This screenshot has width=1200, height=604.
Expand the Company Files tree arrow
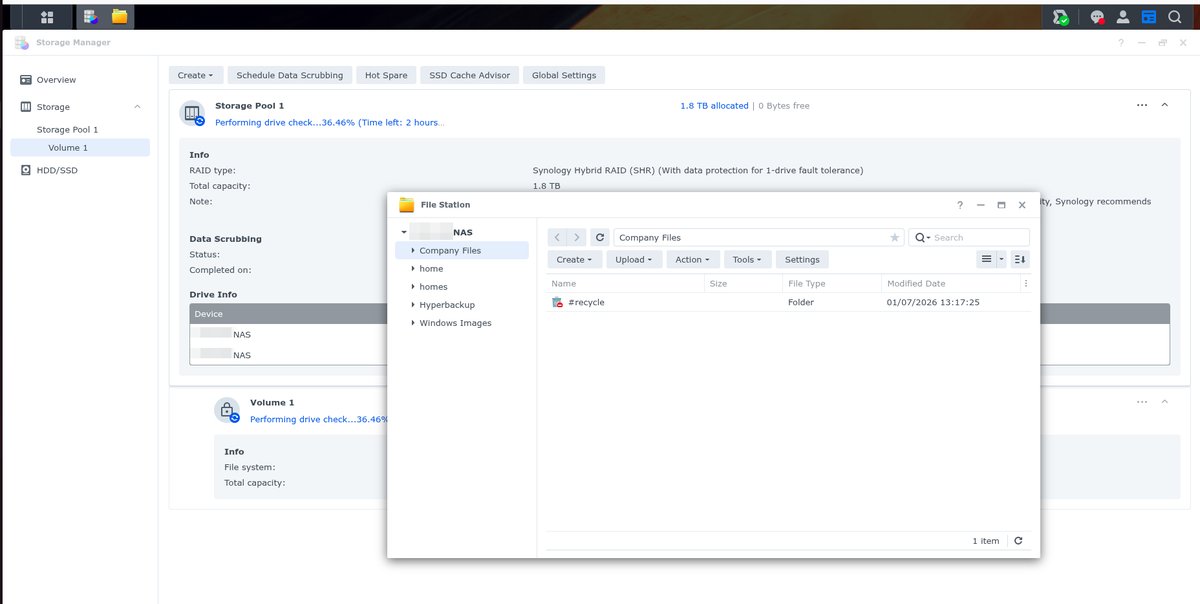tap(413, 251)
